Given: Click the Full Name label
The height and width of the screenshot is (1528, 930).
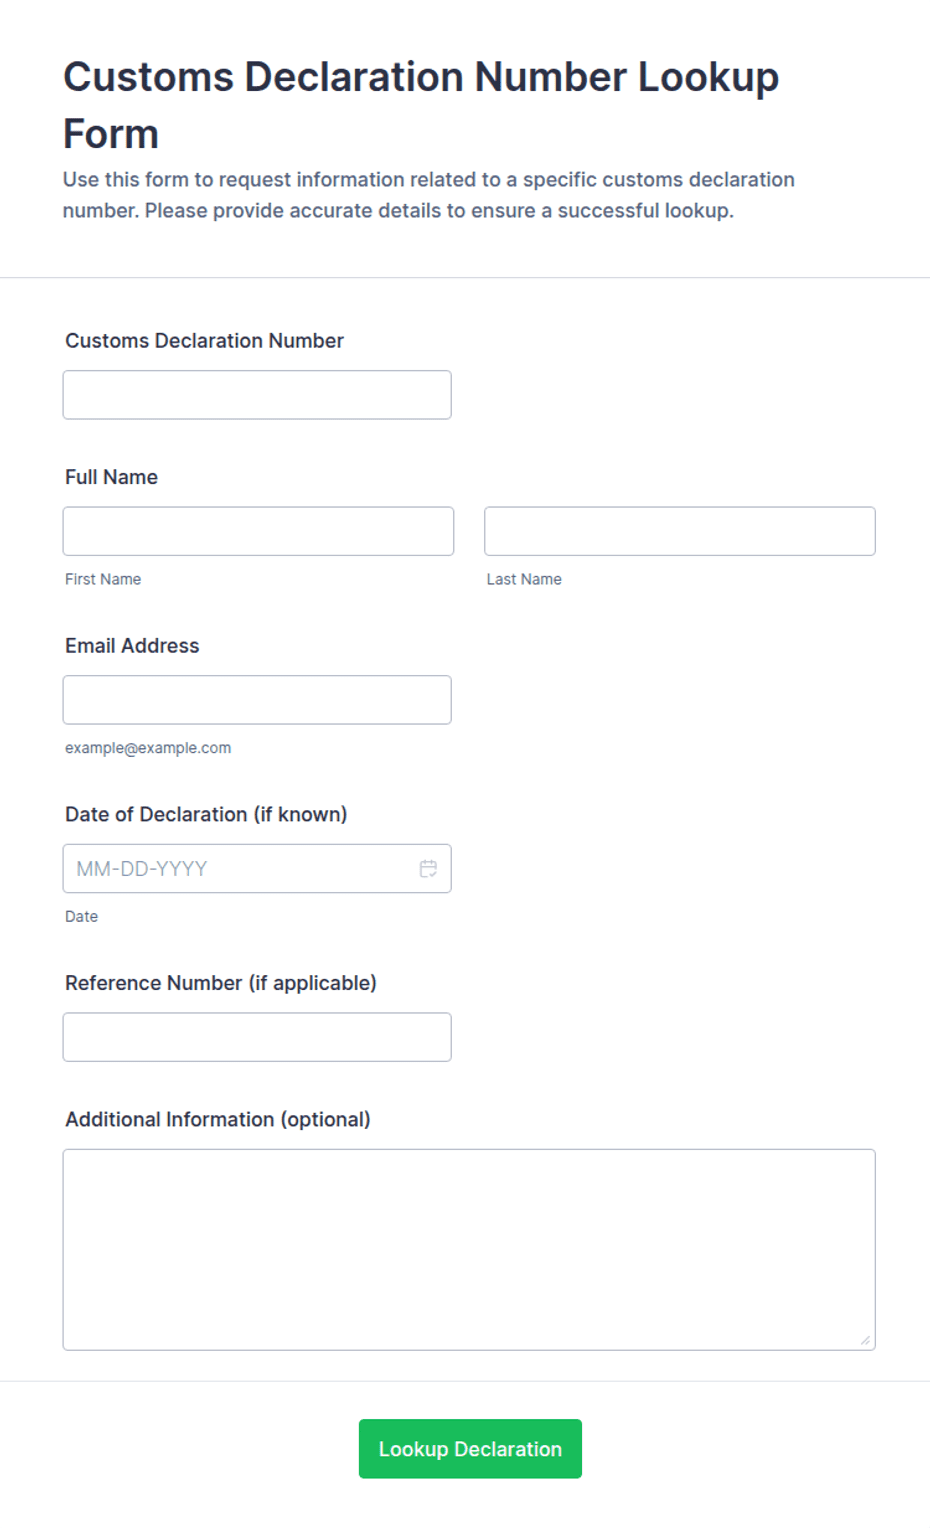Looking at the screenshot, I should point(111,477).
